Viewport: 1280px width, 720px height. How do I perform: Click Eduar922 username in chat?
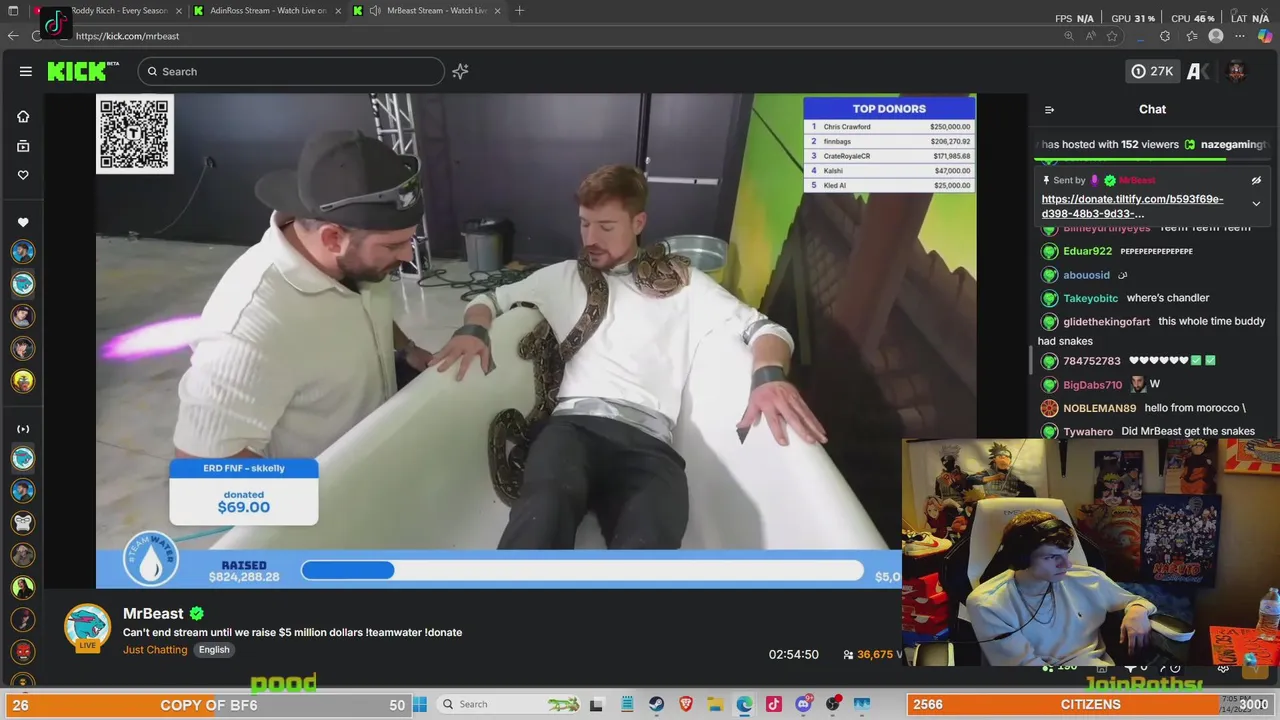(x=1087, y=251)
